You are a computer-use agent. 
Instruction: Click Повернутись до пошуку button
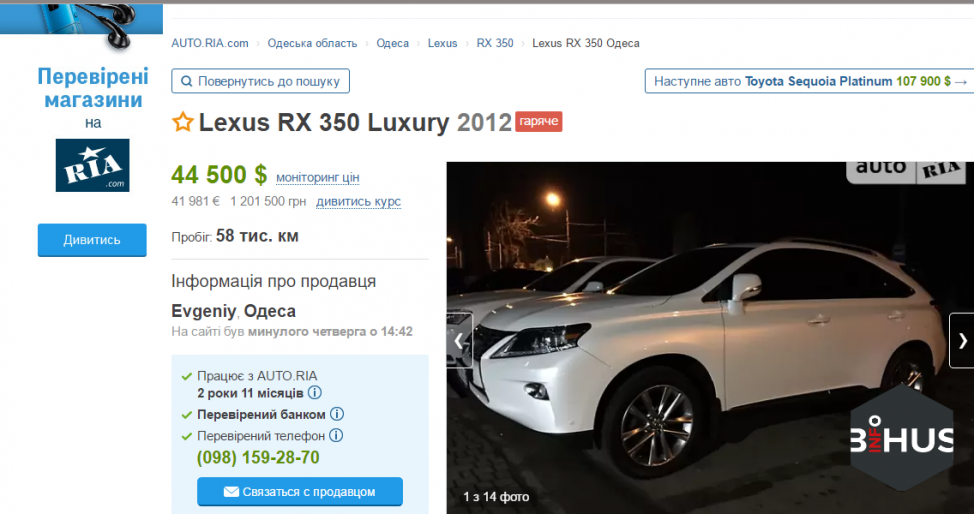[260, 81]
